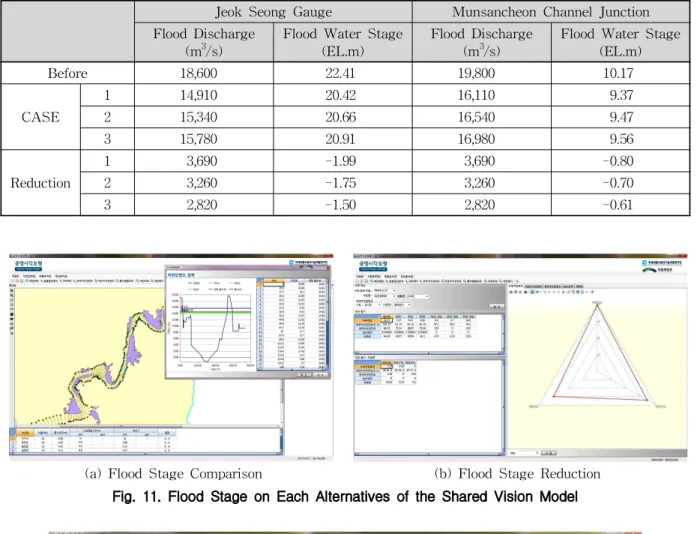The height and width of the screenshot is (534, 697).
Task: Click the '(b) Flood Stage Reduction' caption
Action: coord(517,474)
